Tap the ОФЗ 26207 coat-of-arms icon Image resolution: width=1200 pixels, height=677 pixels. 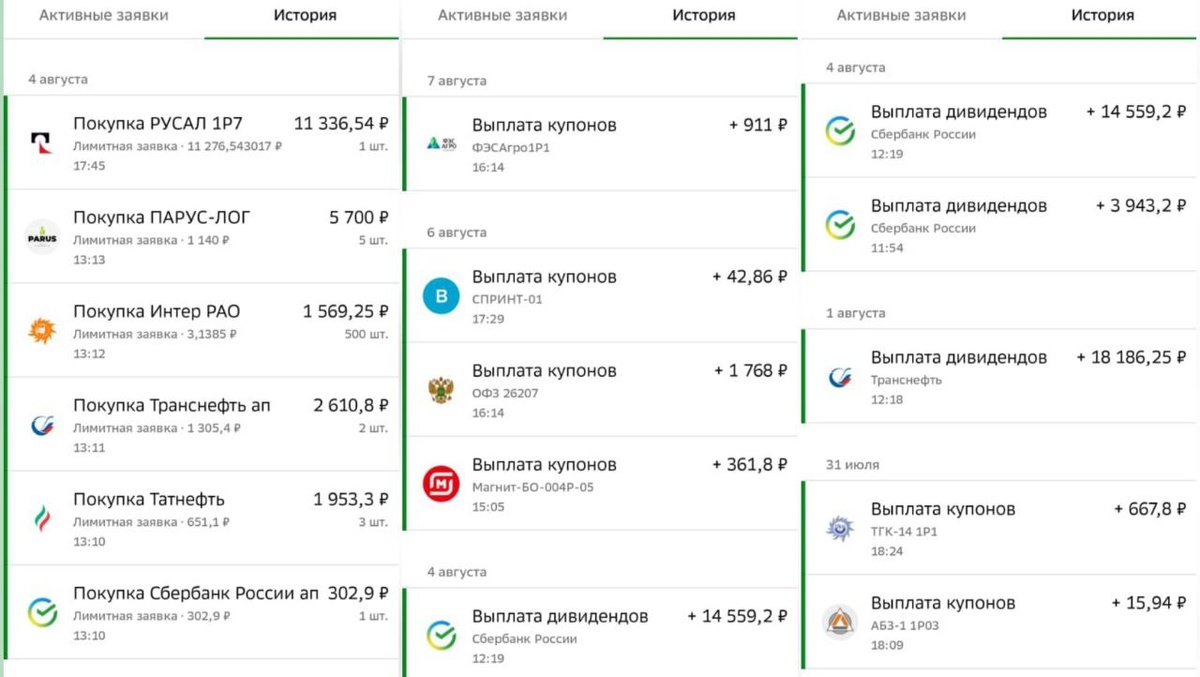tap(441, 390)
